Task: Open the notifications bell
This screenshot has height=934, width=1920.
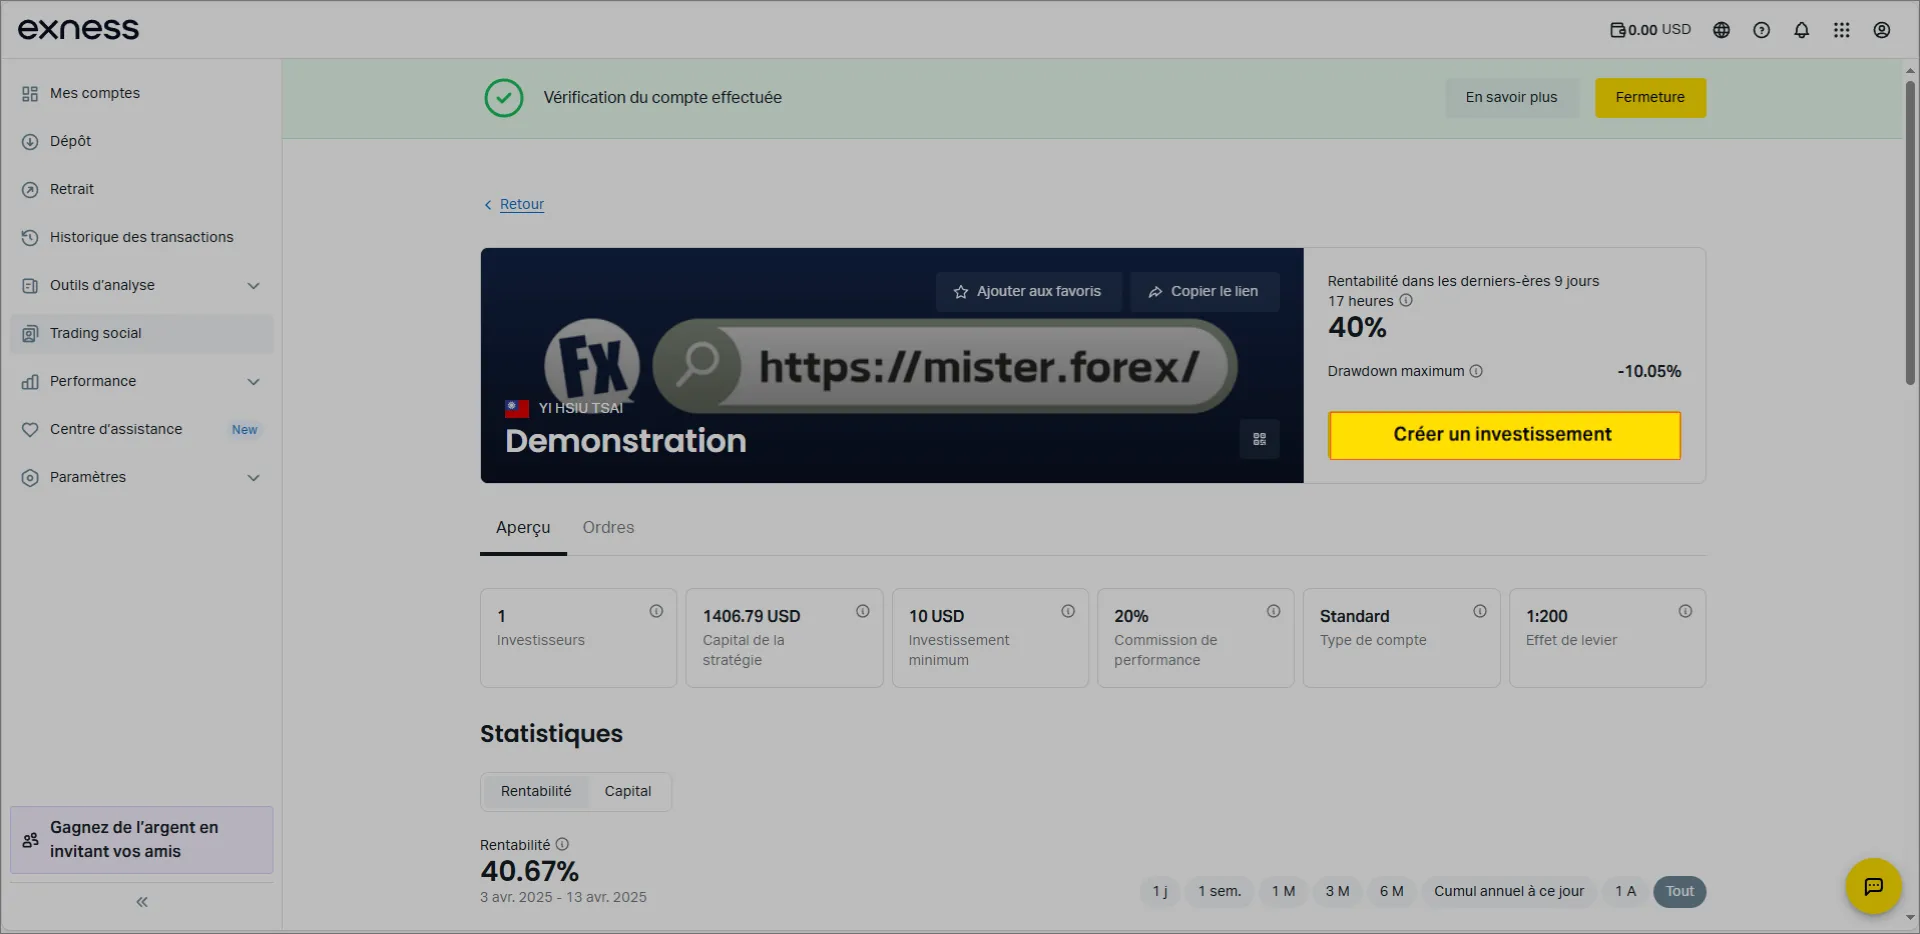Action: point(1801,30)
